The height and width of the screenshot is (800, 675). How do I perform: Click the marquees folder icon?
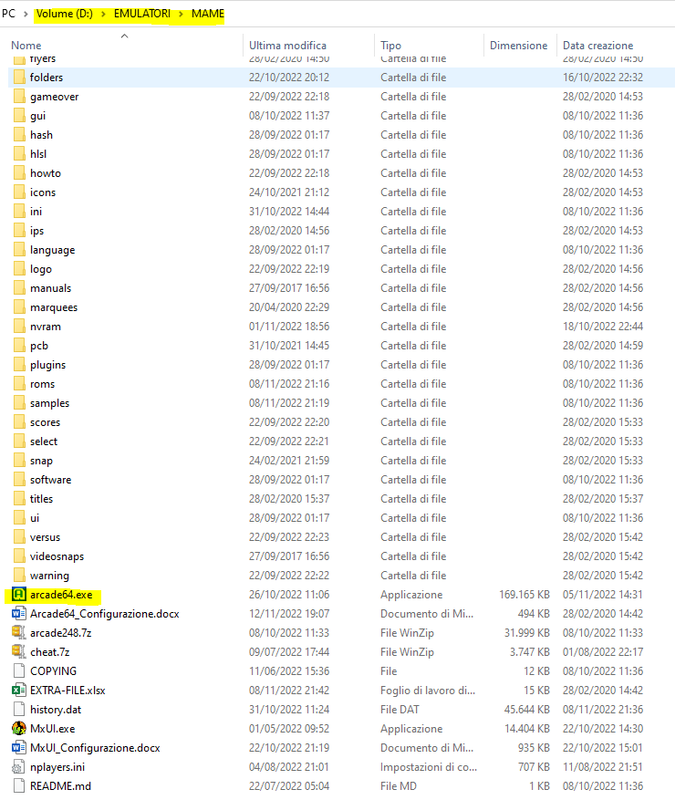click(x=19, y=307)
